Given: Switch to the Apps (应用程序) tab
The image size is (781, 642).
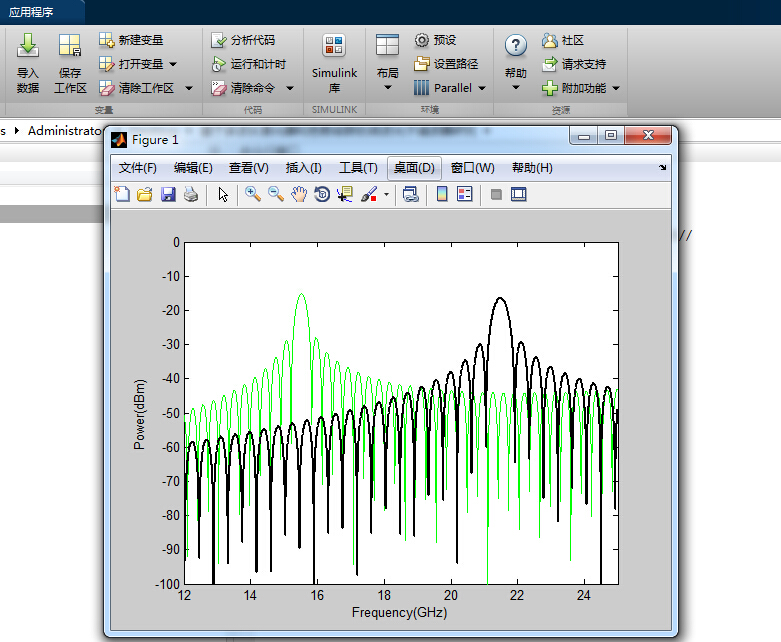Looking at the screenshot, I should 31,12.
